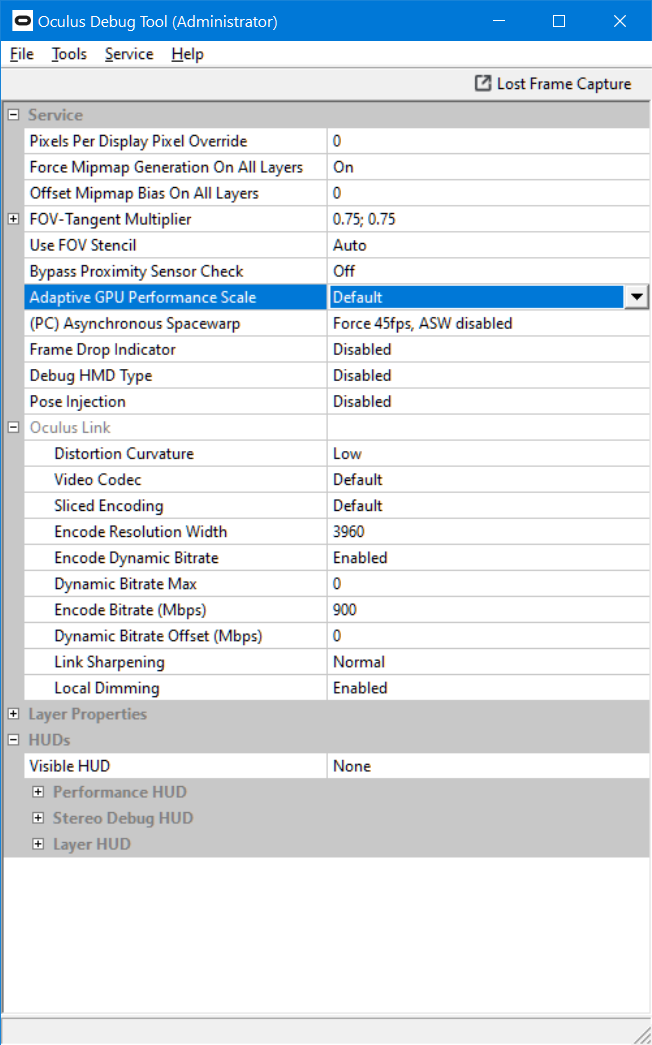Select the Local Dimming label
Image resolution: width=652 pixels, height=1045 pixels.
click(x=107, y=687)
